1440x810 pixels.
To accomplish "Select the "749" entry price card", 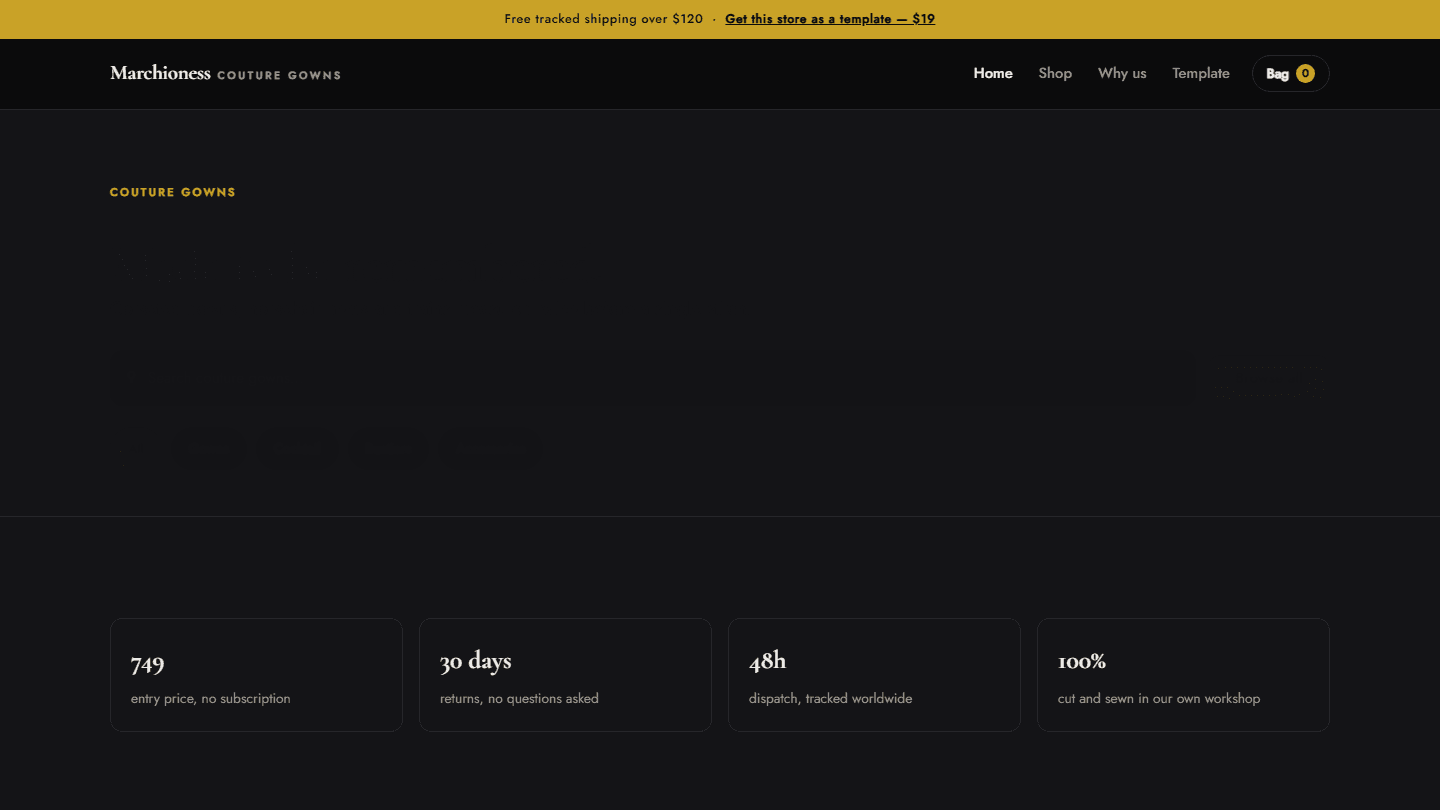I will (x=256, y=675).
